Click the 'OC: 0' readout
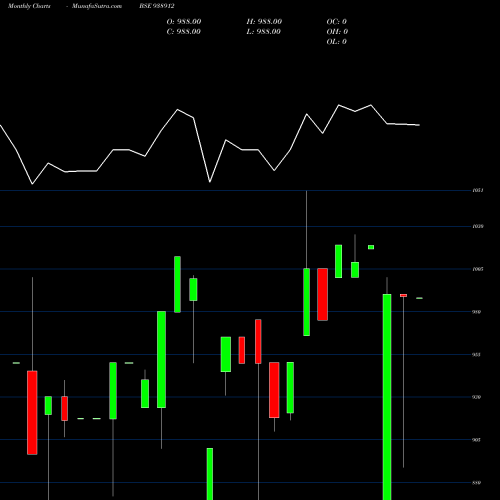Image resolution: width=500 pixels, height=500 pixels. (x=337, y=22)
